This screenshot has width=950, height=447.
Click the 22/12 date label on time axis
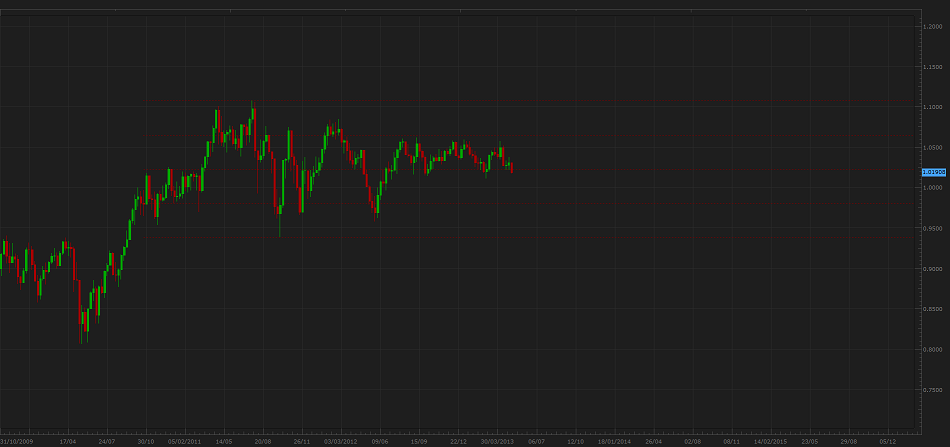tap(458, 440)
